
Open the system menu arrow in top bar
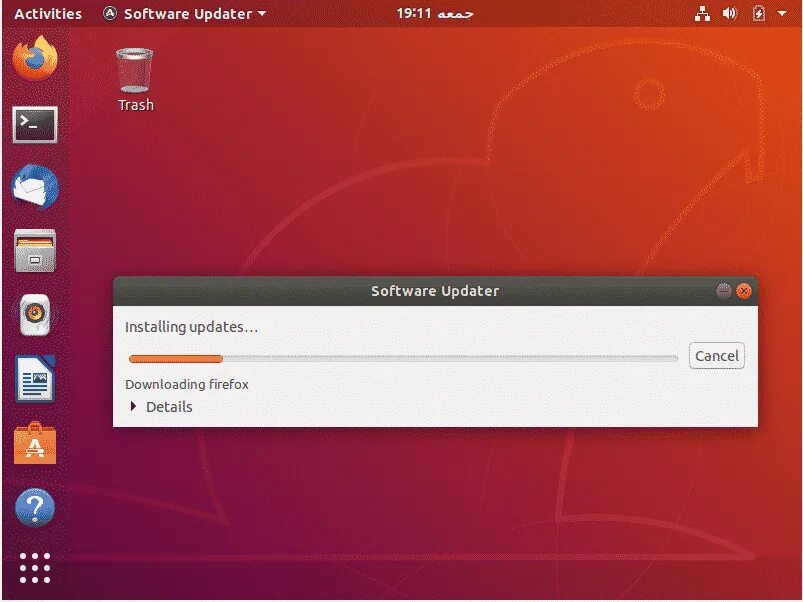pyautogui.click(x=782, y=13)
